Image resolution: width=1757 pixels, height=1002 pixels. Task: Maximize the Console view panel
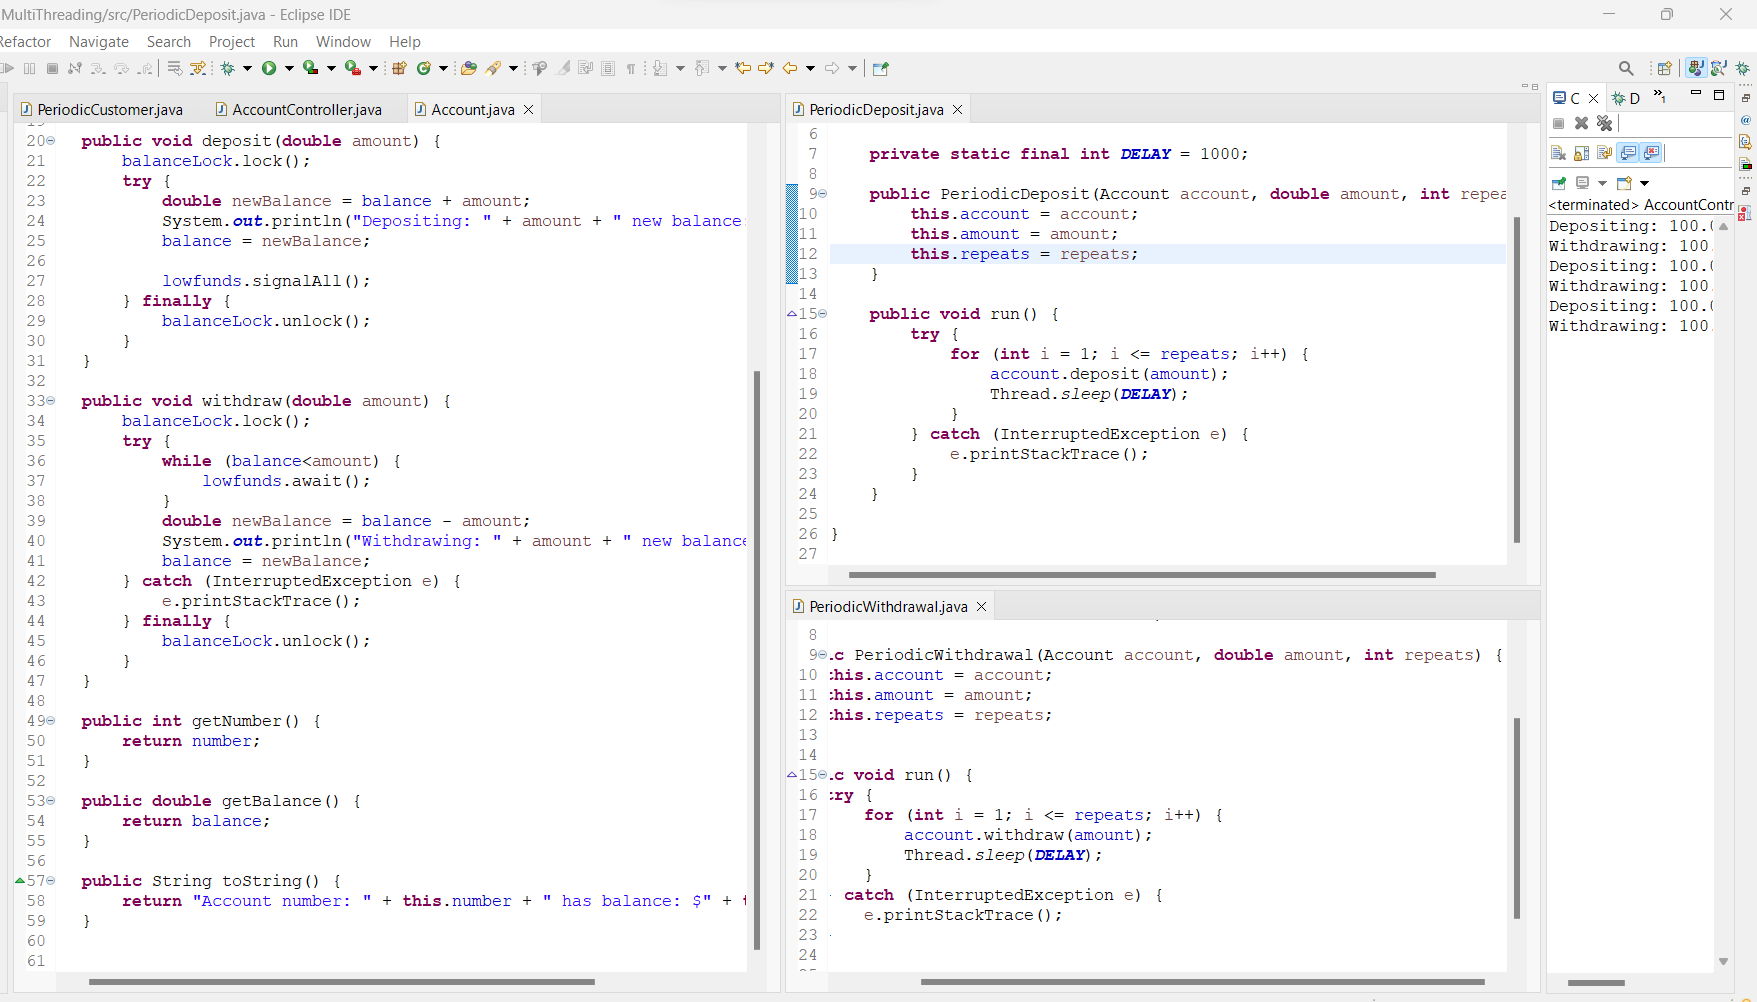tap(1719, 95)
